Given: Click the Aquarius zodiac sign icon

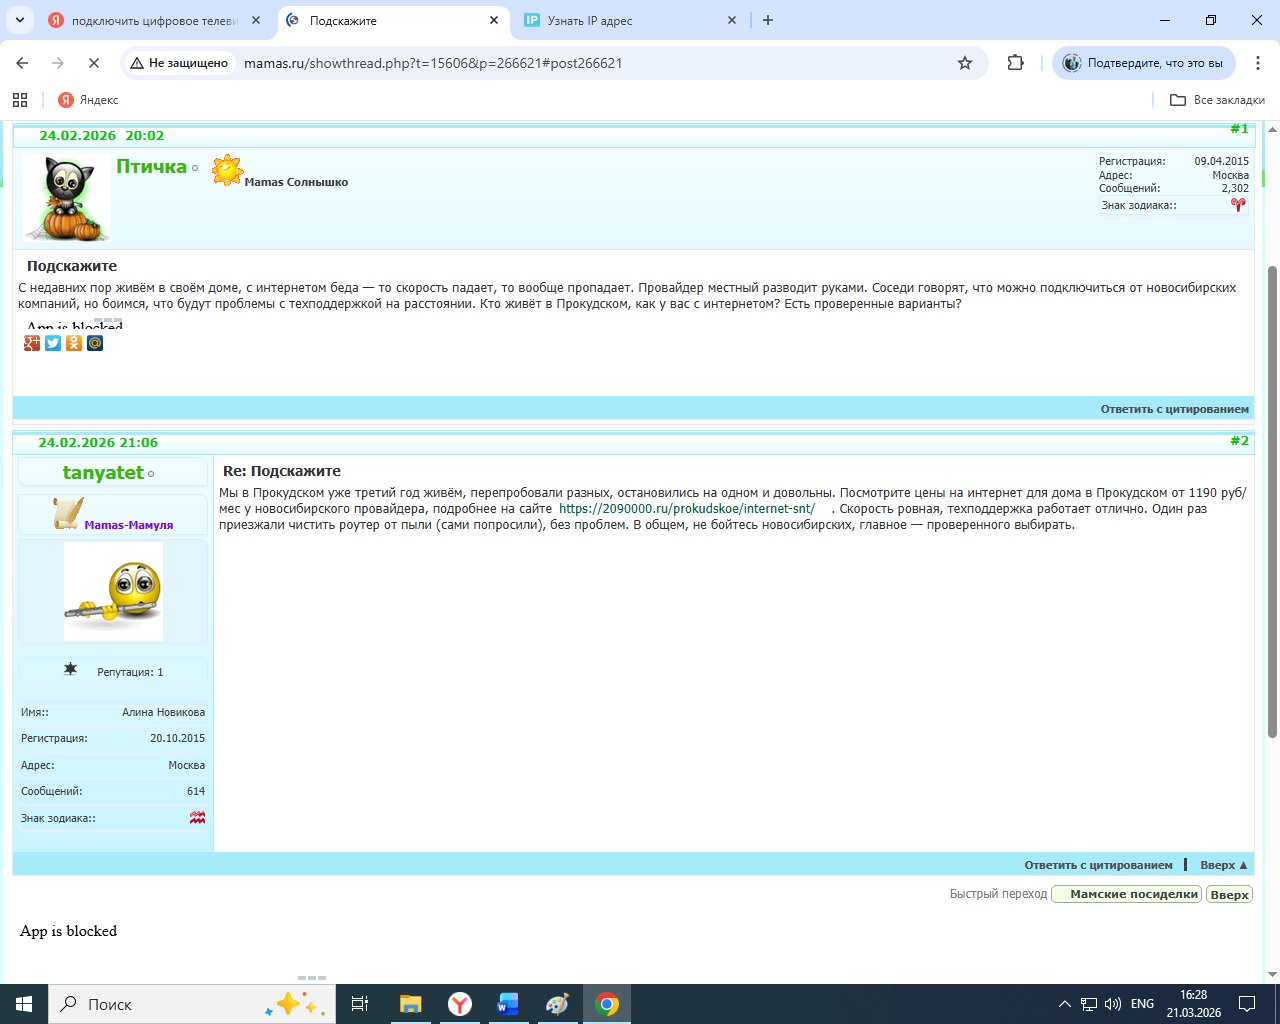Looking at the screenshot, I should pos(198,818).
